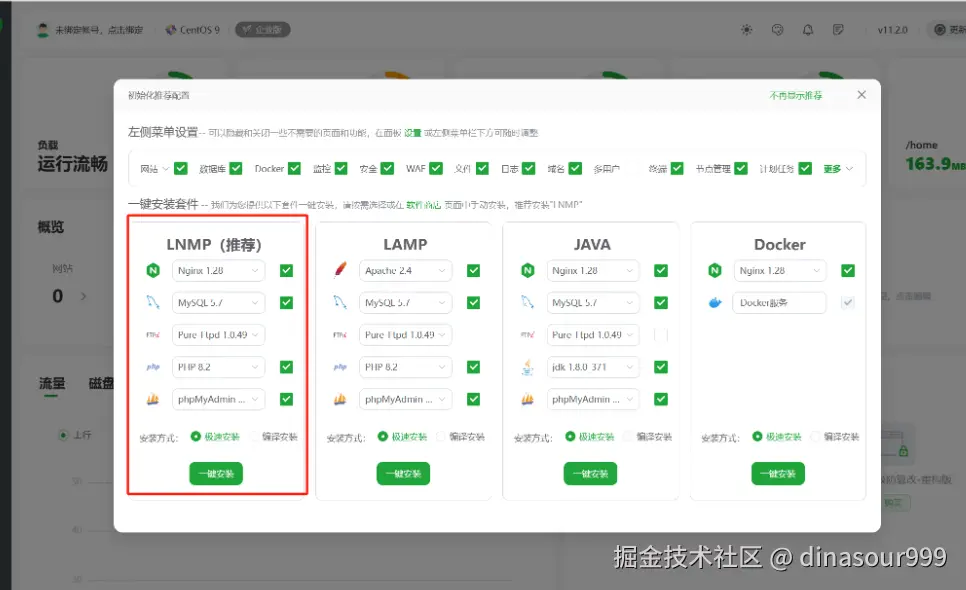Open Apache 2.4 dropdown in LAMP card
This screenshot has width=966, height=590.
(405, 270)
